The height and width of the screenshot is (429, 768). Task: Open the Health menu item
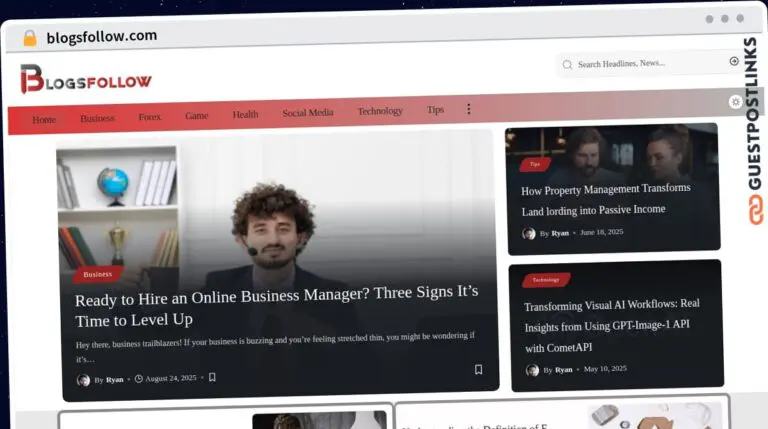tap(245, 114)
